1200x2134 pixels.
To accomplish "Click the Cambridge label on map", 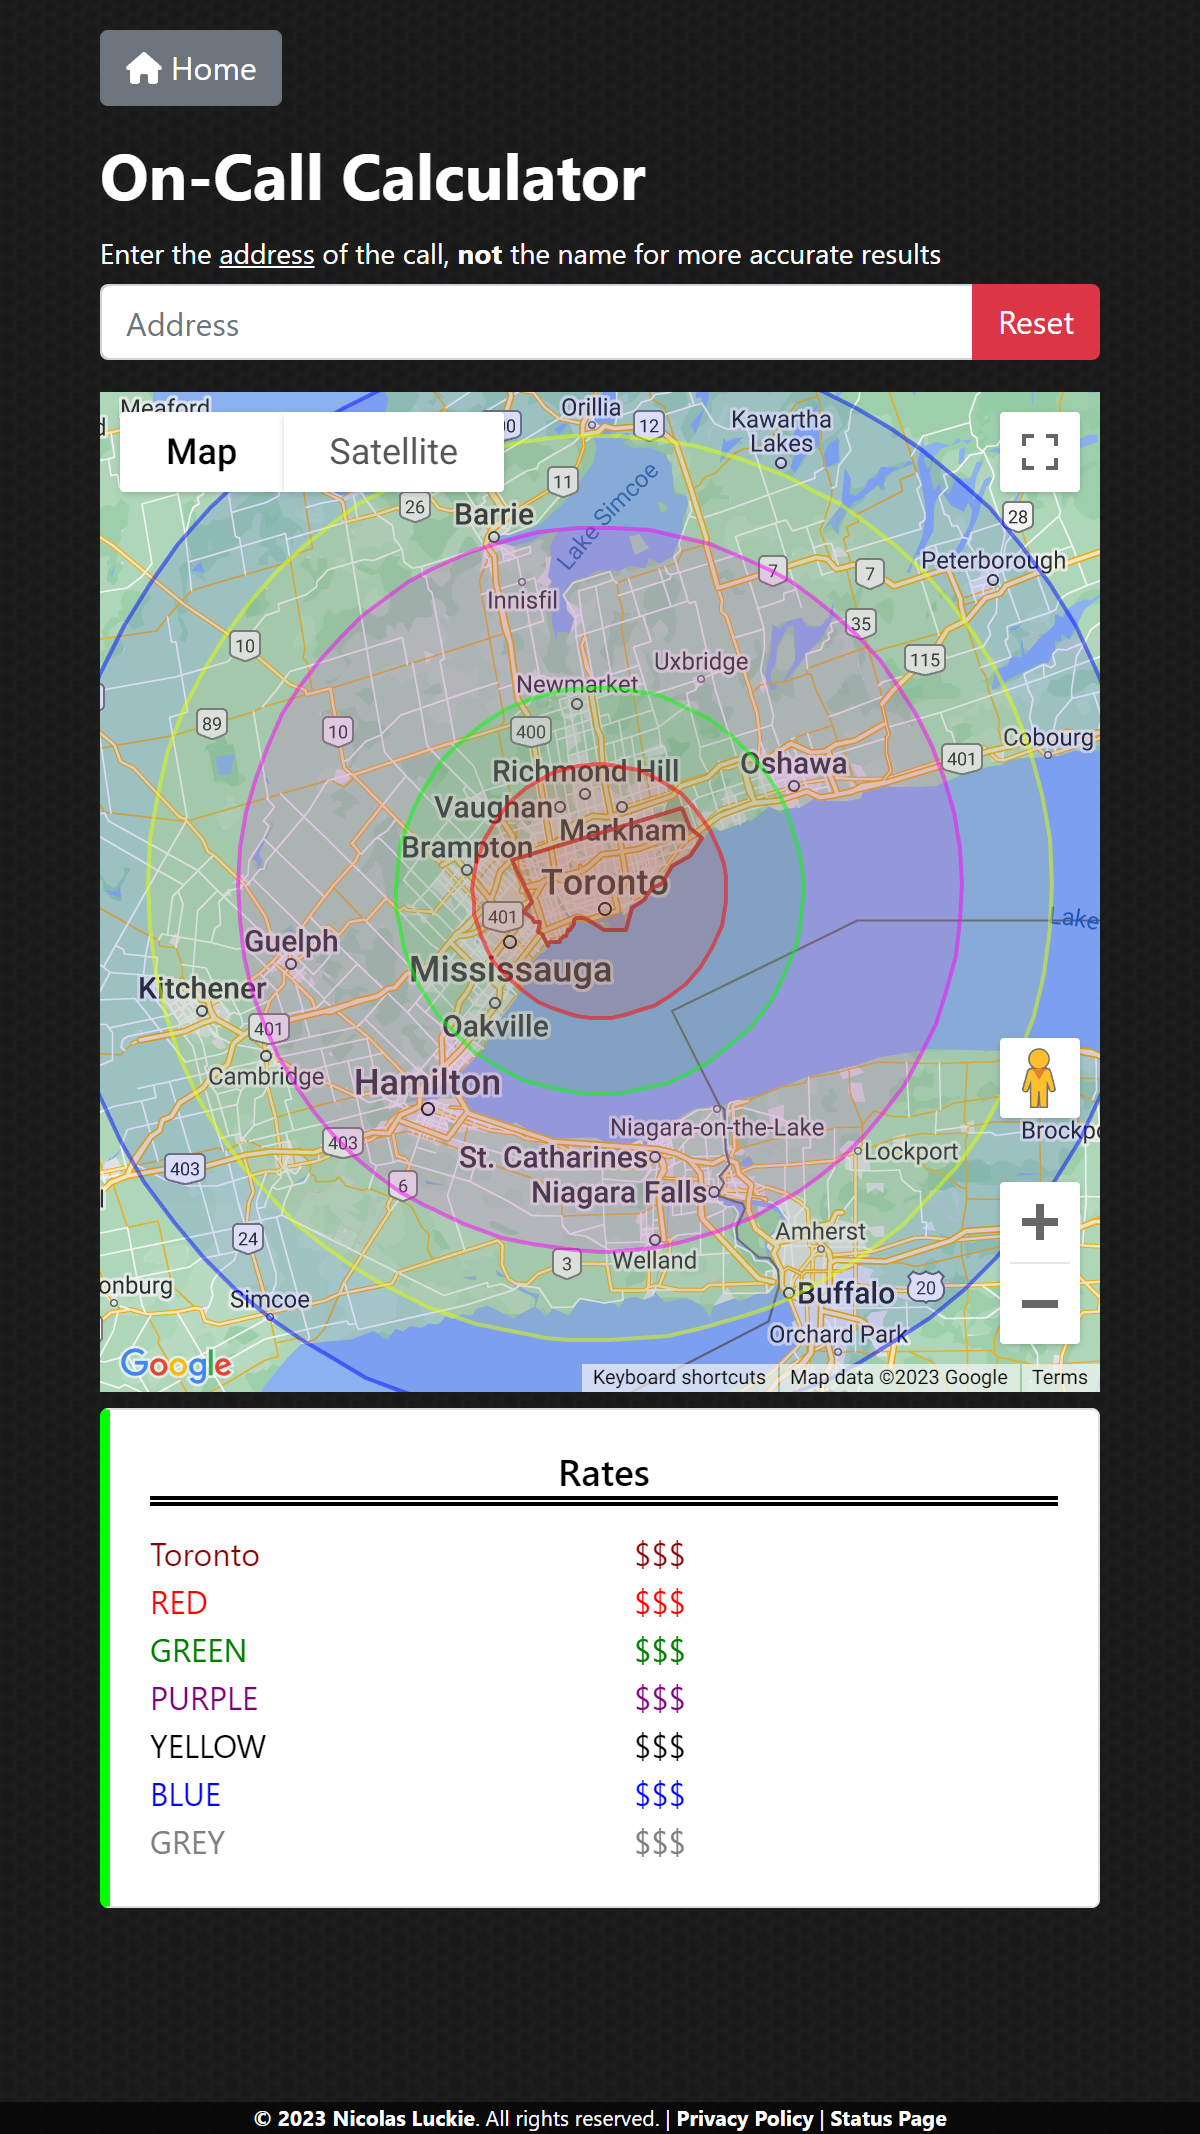I will [266, 1076].
